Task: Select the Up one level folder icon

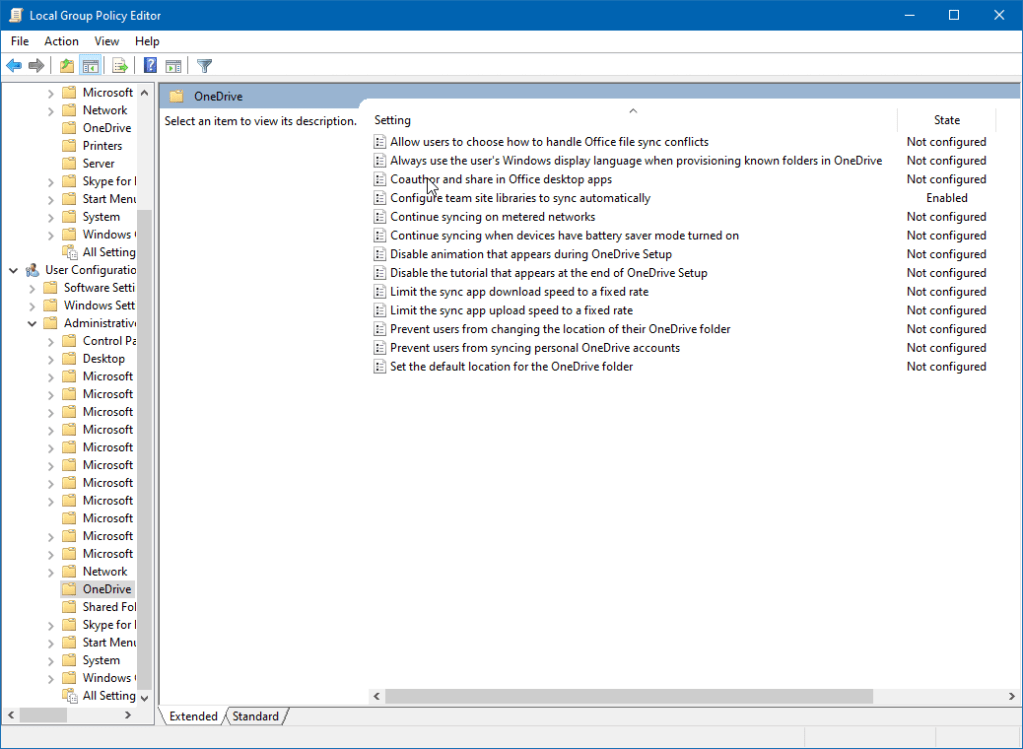Action: coord(65,65)
